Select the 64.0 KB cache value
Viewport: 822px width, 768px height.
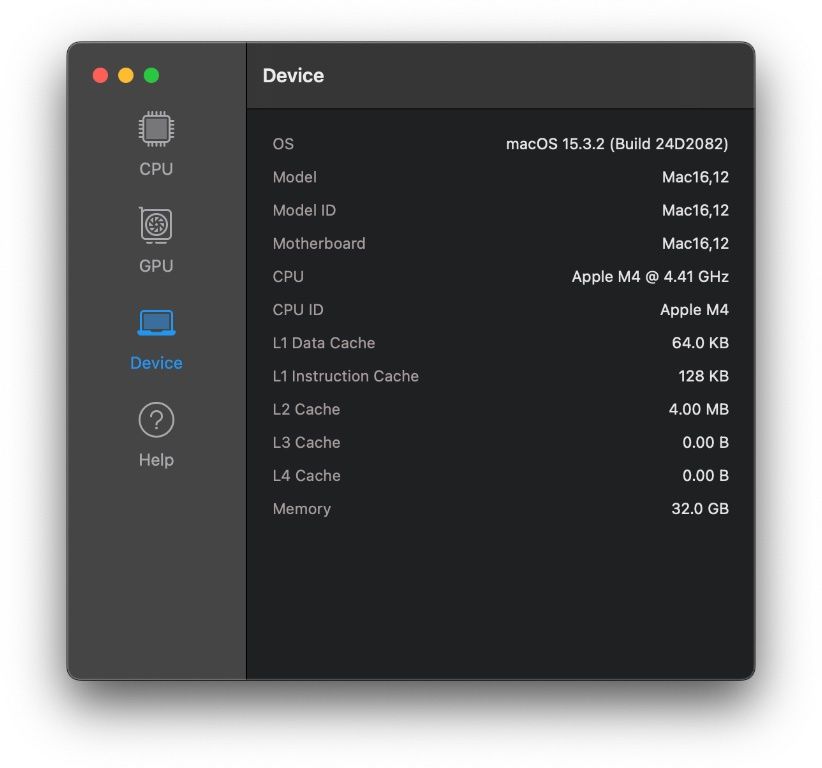pyautogui.click(x=700, y=343)
